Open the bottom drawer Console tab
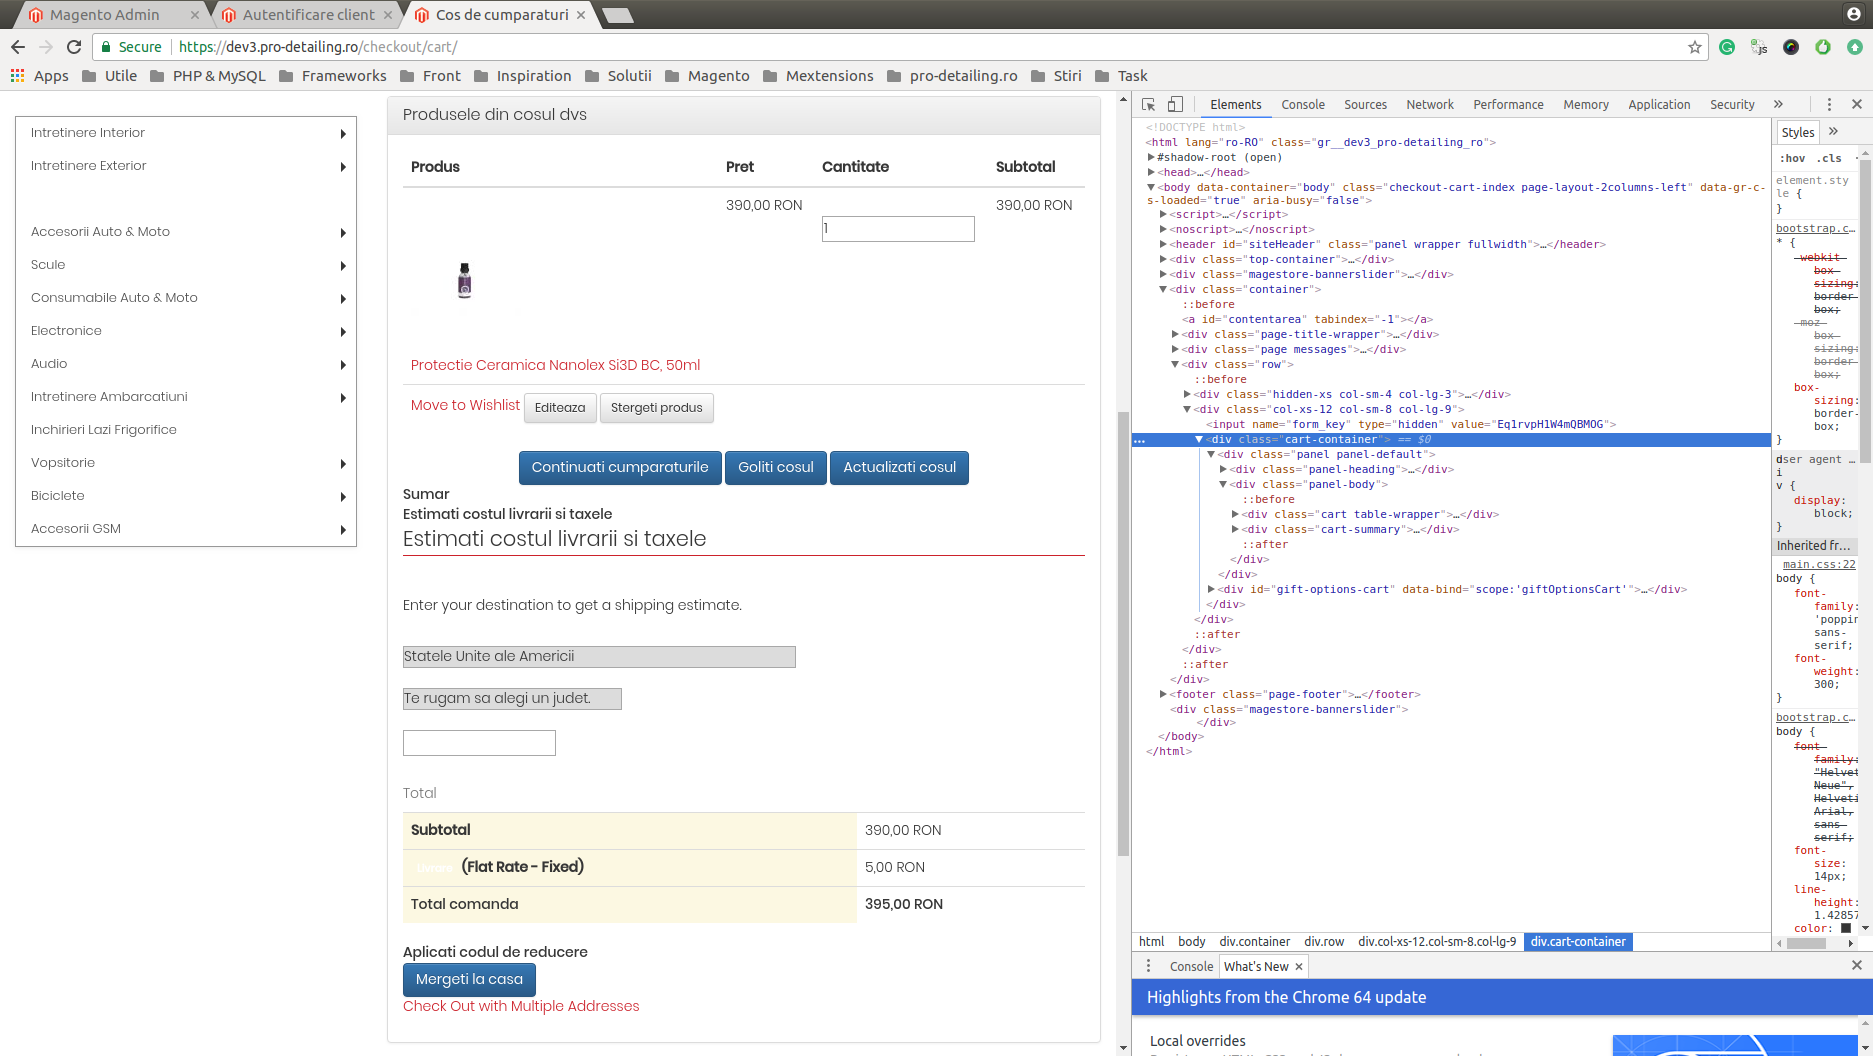The height and width of the screenshot is (1056, 1873). coord(1191,966)
